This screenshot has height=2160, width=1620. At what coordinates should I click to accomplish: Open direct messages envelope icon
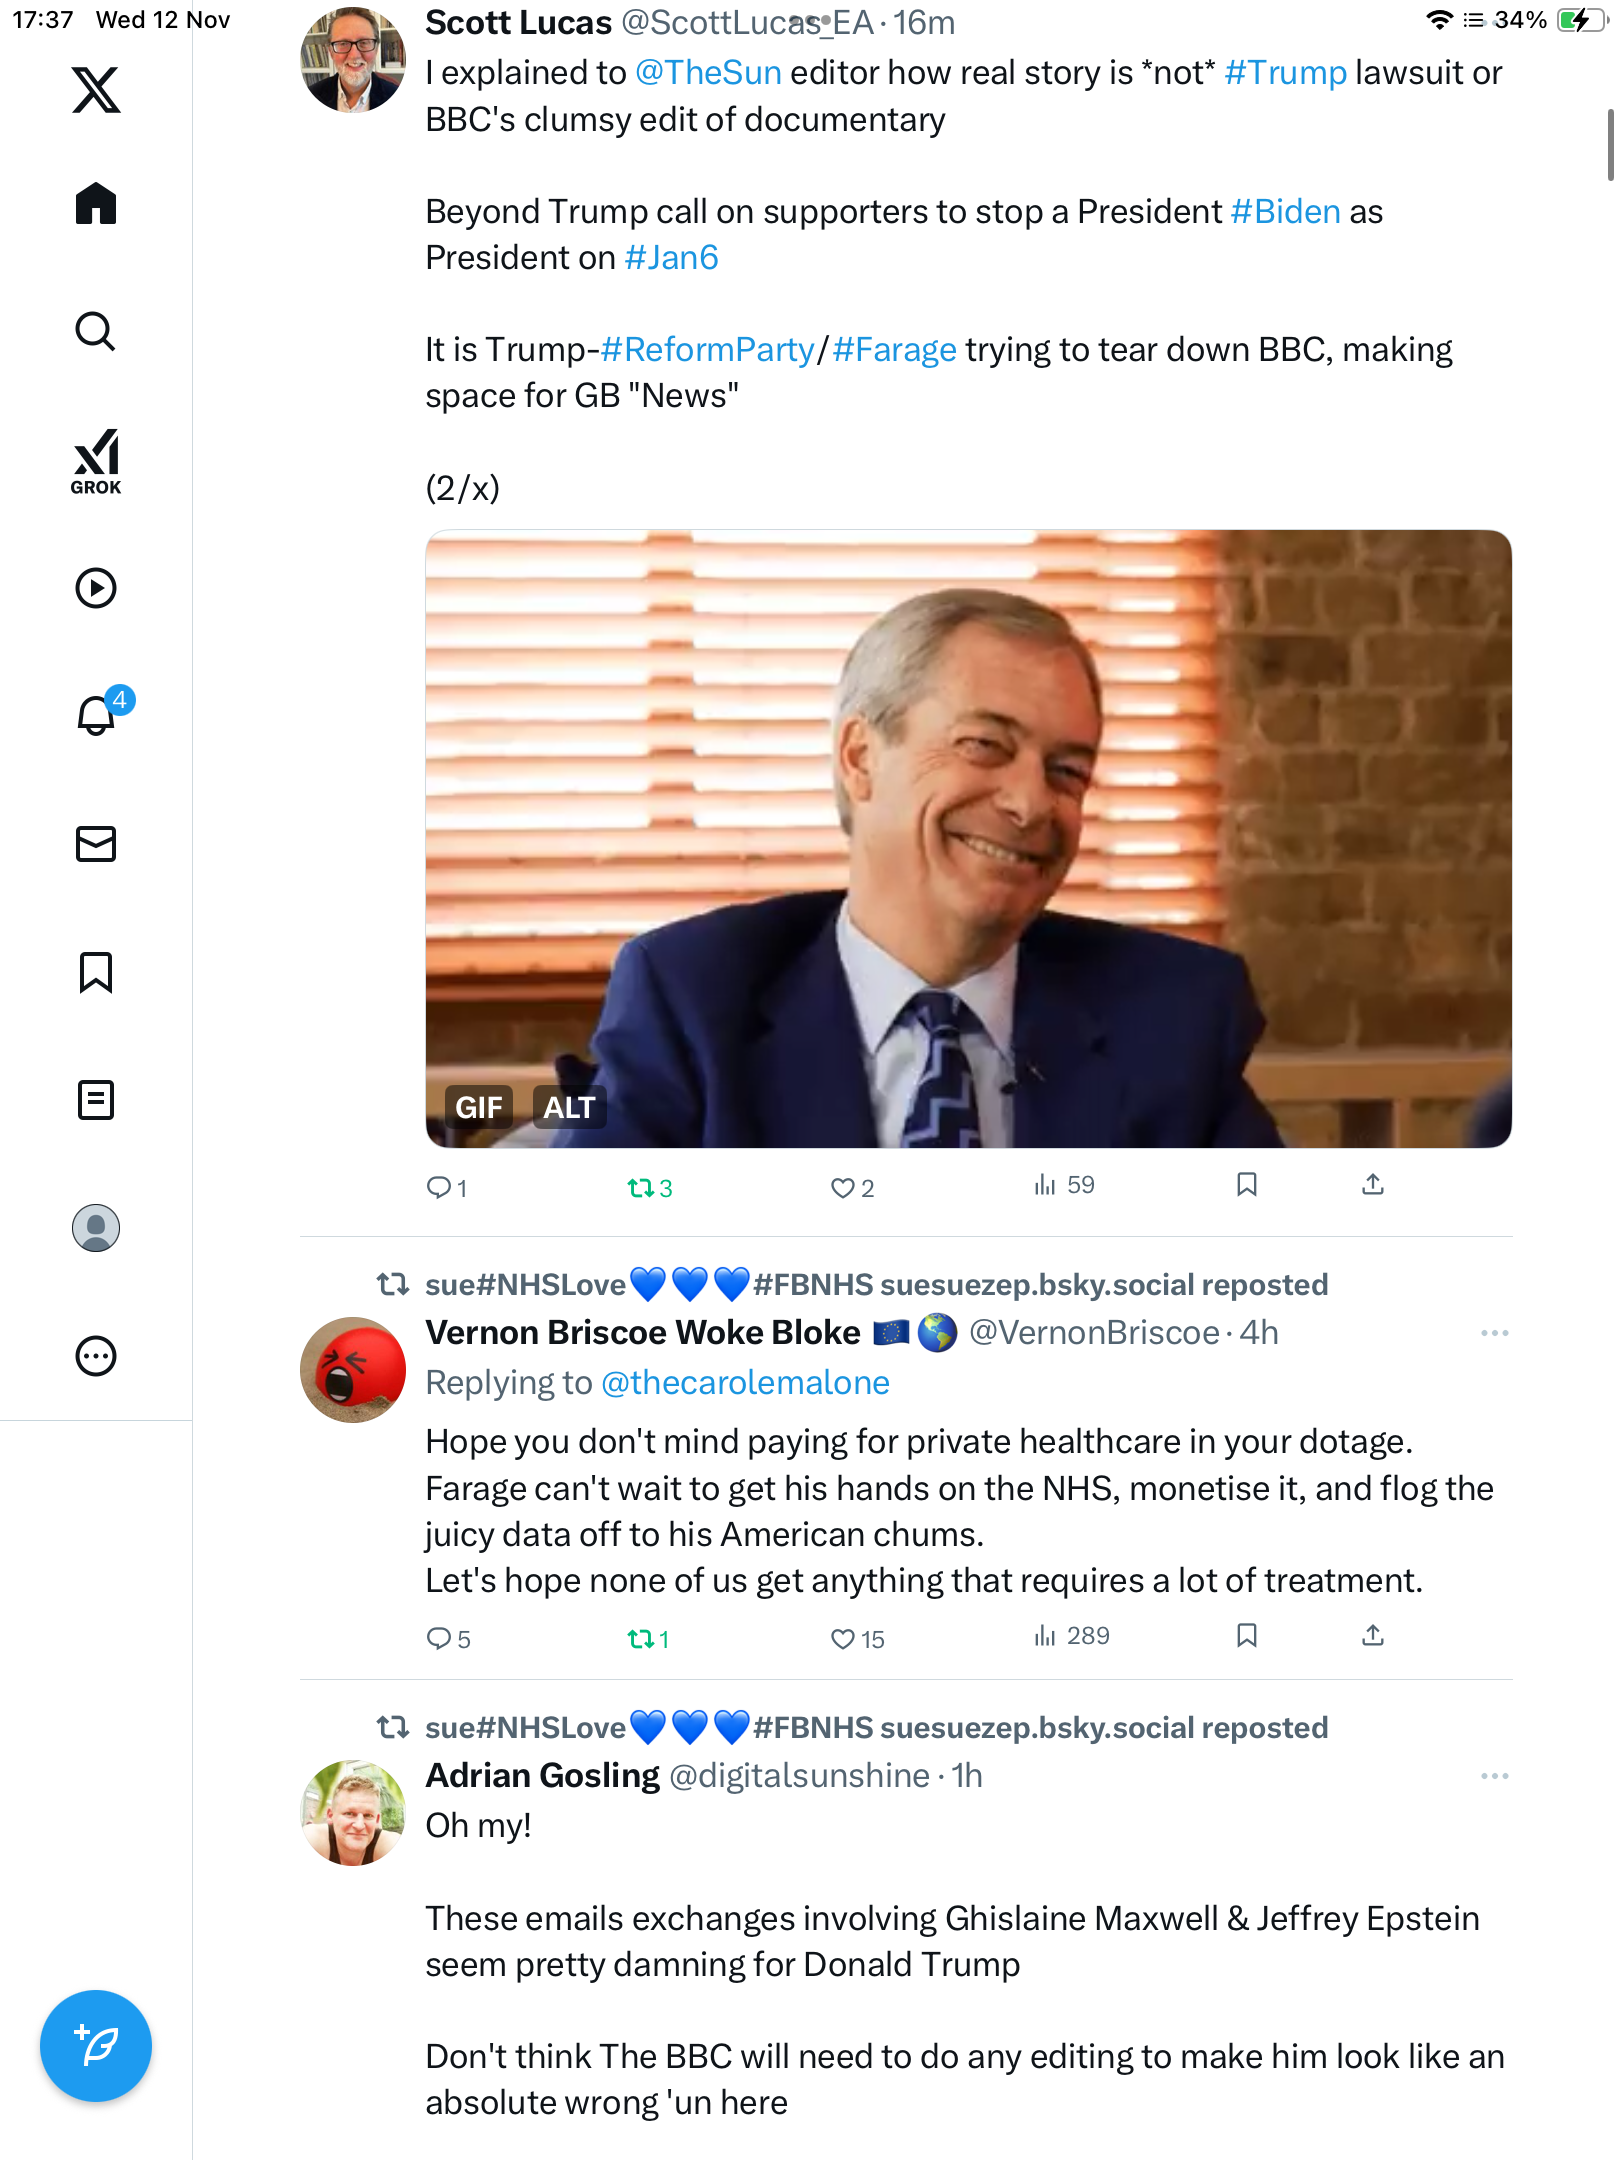pos(96,844)
